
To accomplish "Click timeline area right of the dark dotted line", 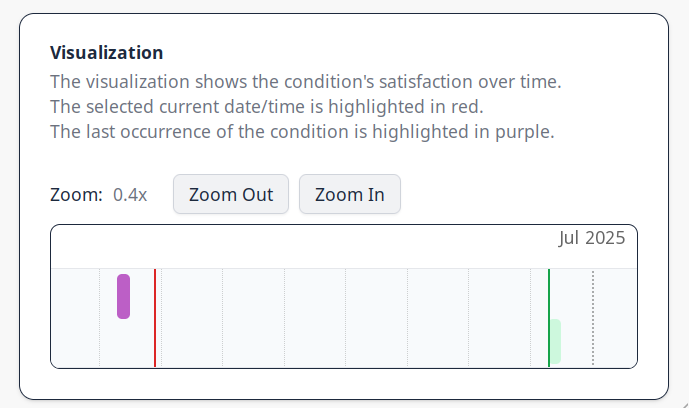I will [615, 317].
